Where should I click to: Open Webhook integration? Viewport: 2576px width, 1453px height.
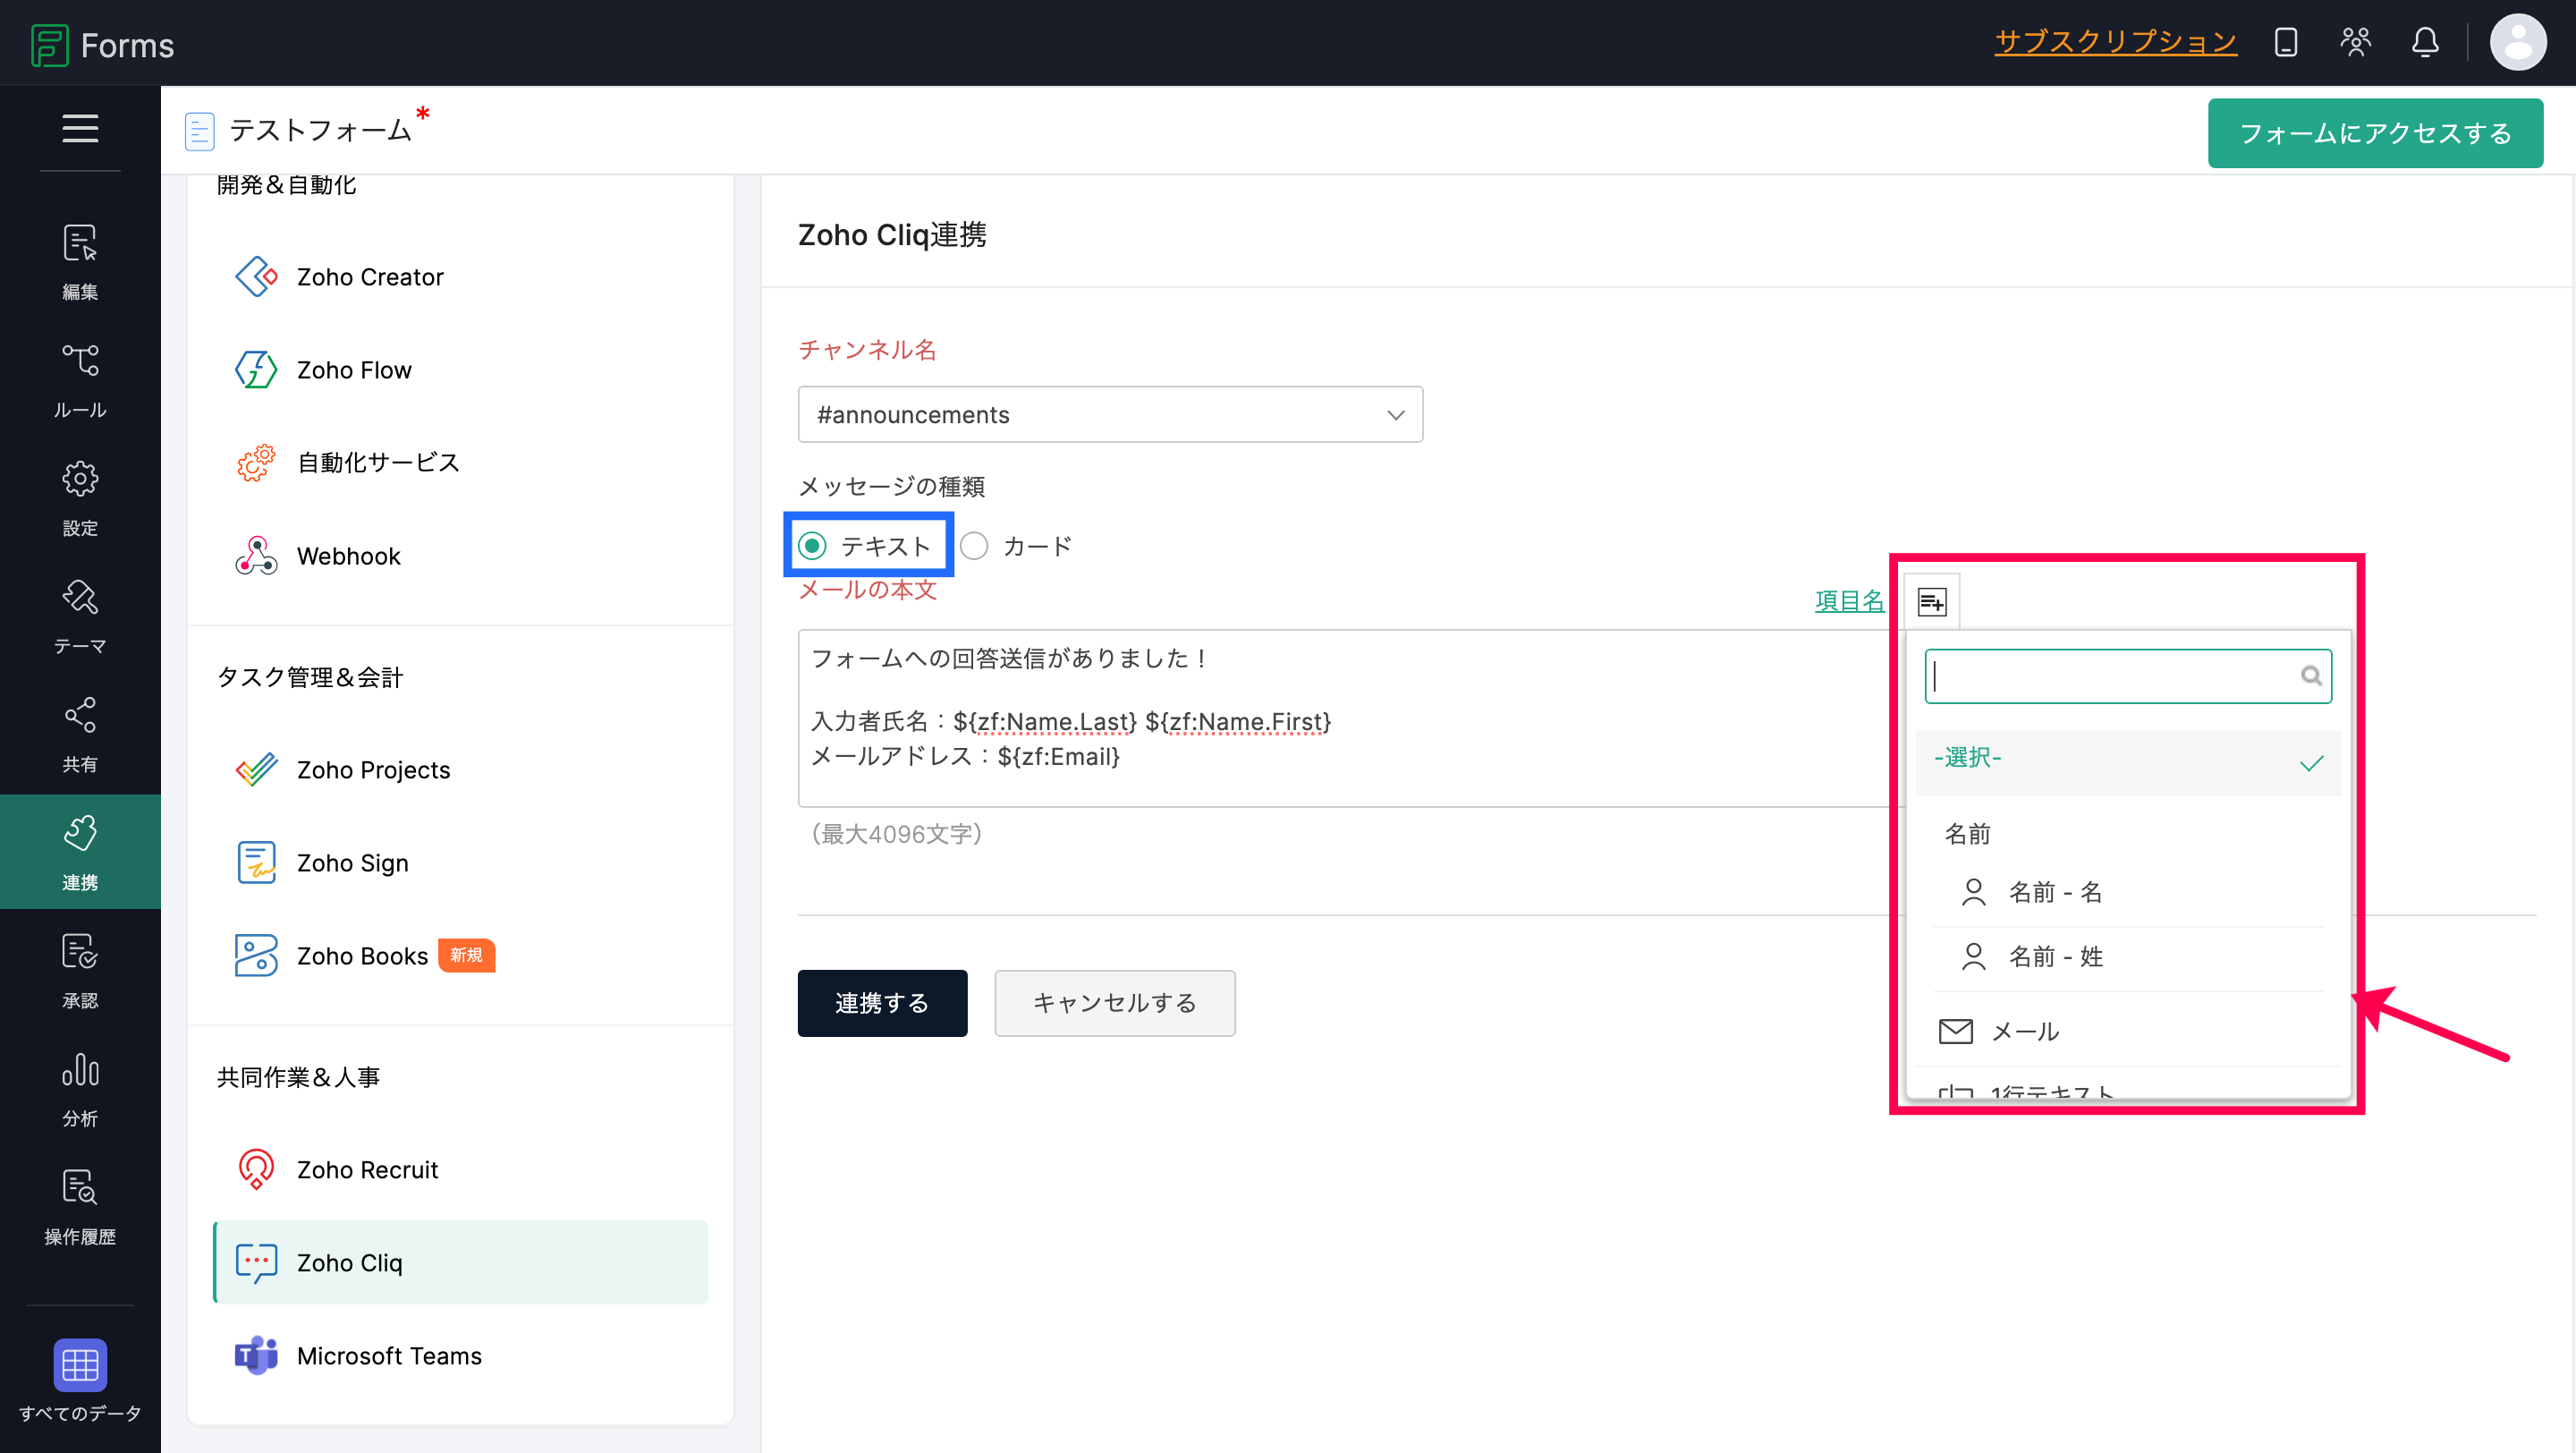(x=461, y=556)
